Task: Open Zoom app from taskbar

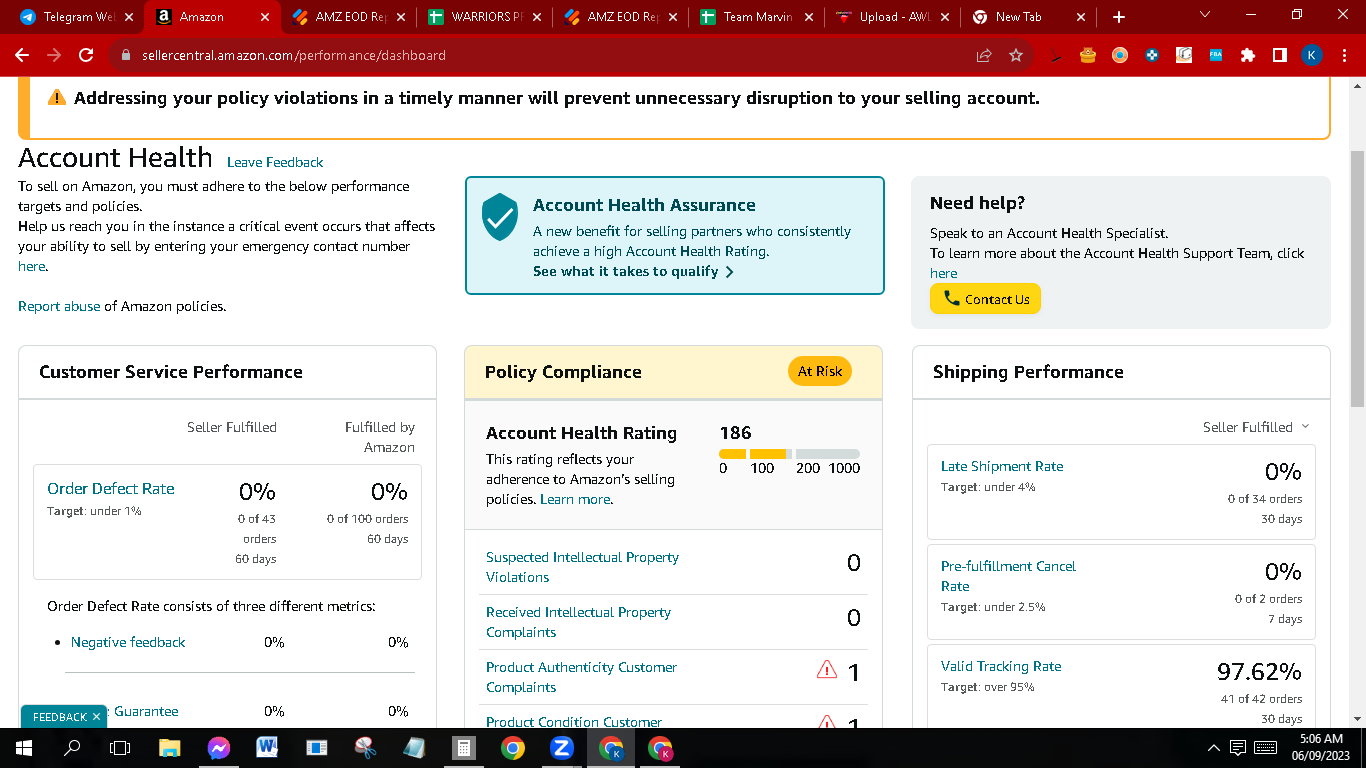Action: point(561,748)
